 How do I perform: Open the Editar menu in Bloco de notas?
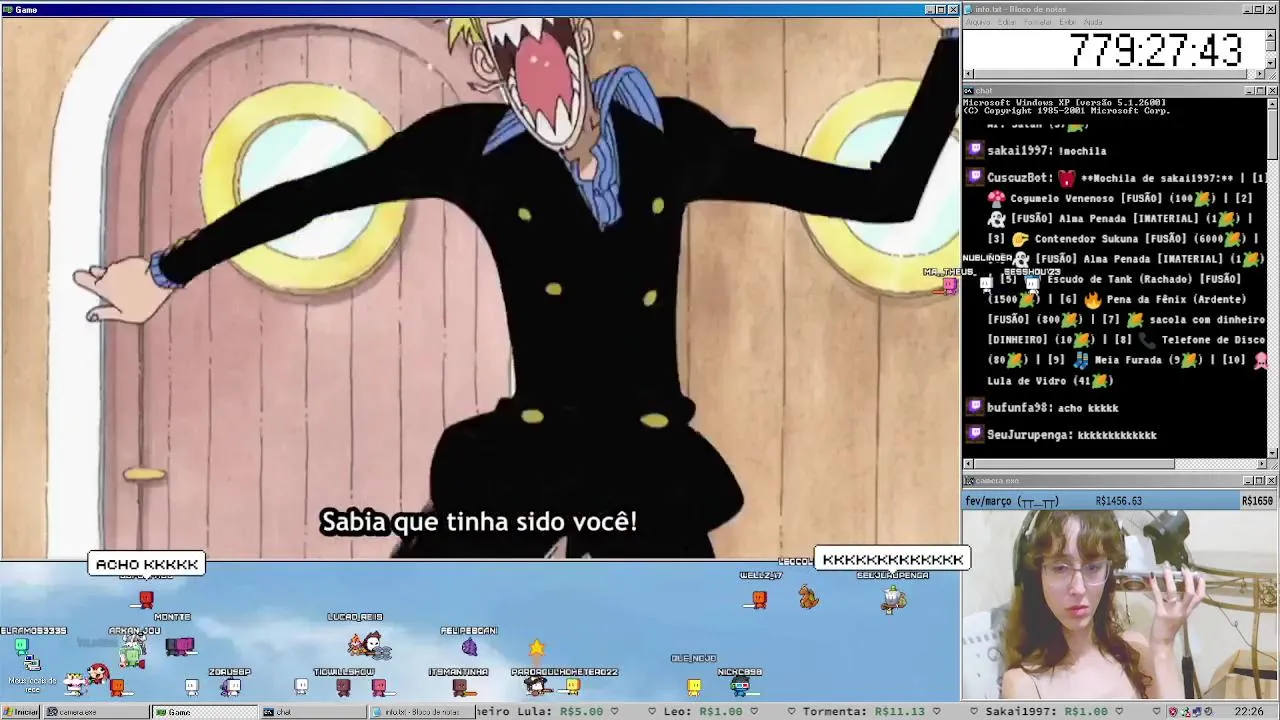click(1007, 22)
